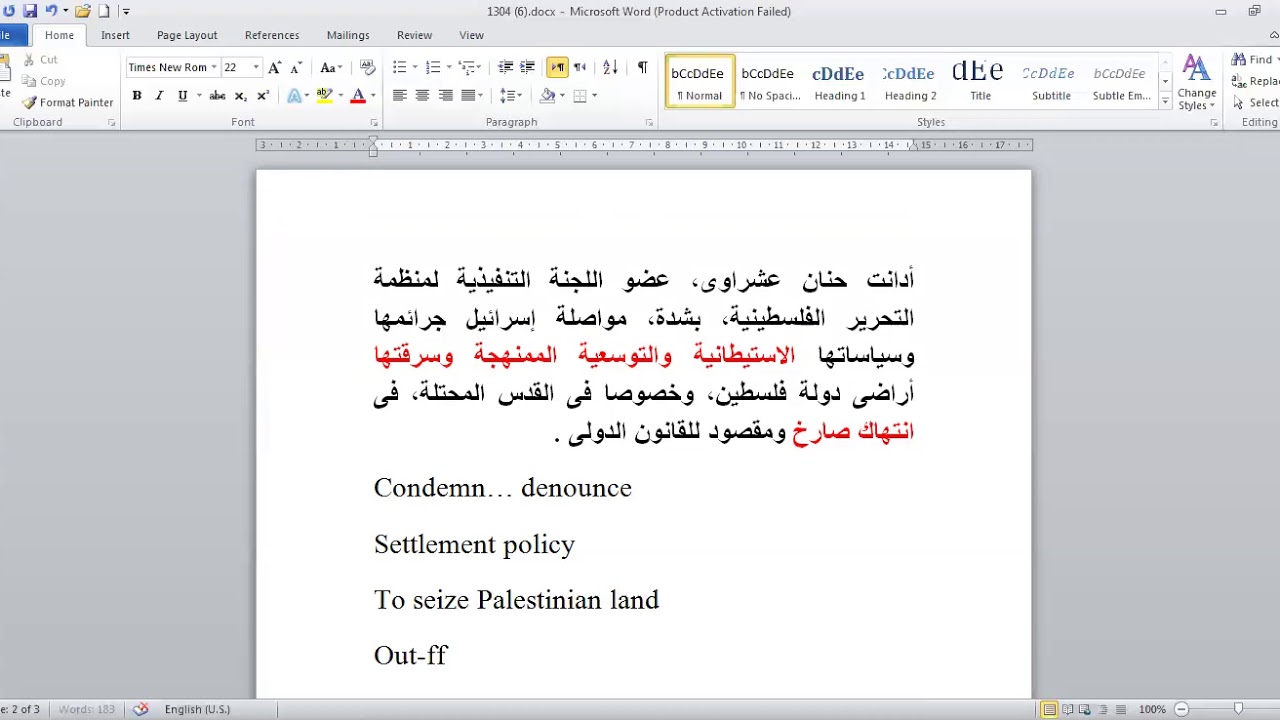Click the Grow Font icon
The width and height of the screenshot is (1280, 720).
click(275, 67)
